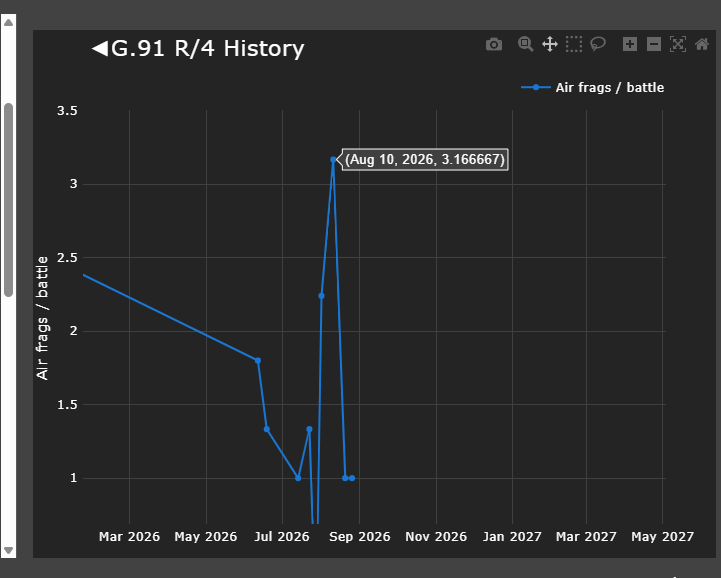Choose the Box Select tool
This screenshot has height=578, width=721.
(x=574, y=45)
